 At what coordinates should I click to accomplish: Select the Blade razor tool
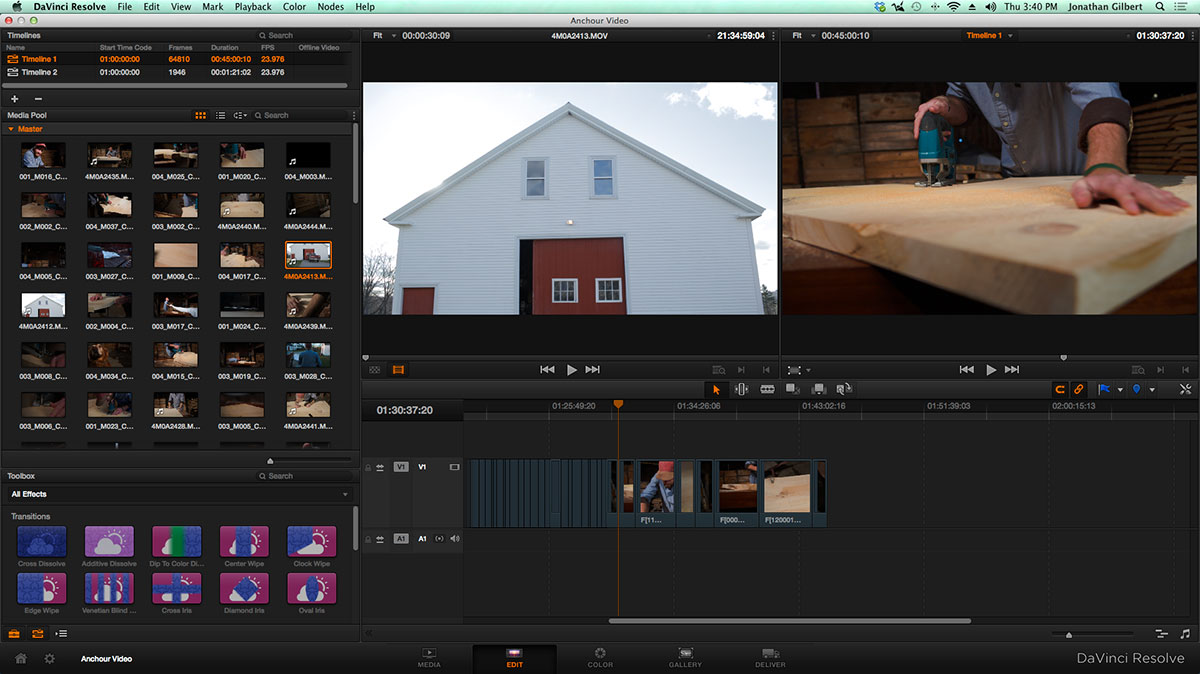[767, 389]
